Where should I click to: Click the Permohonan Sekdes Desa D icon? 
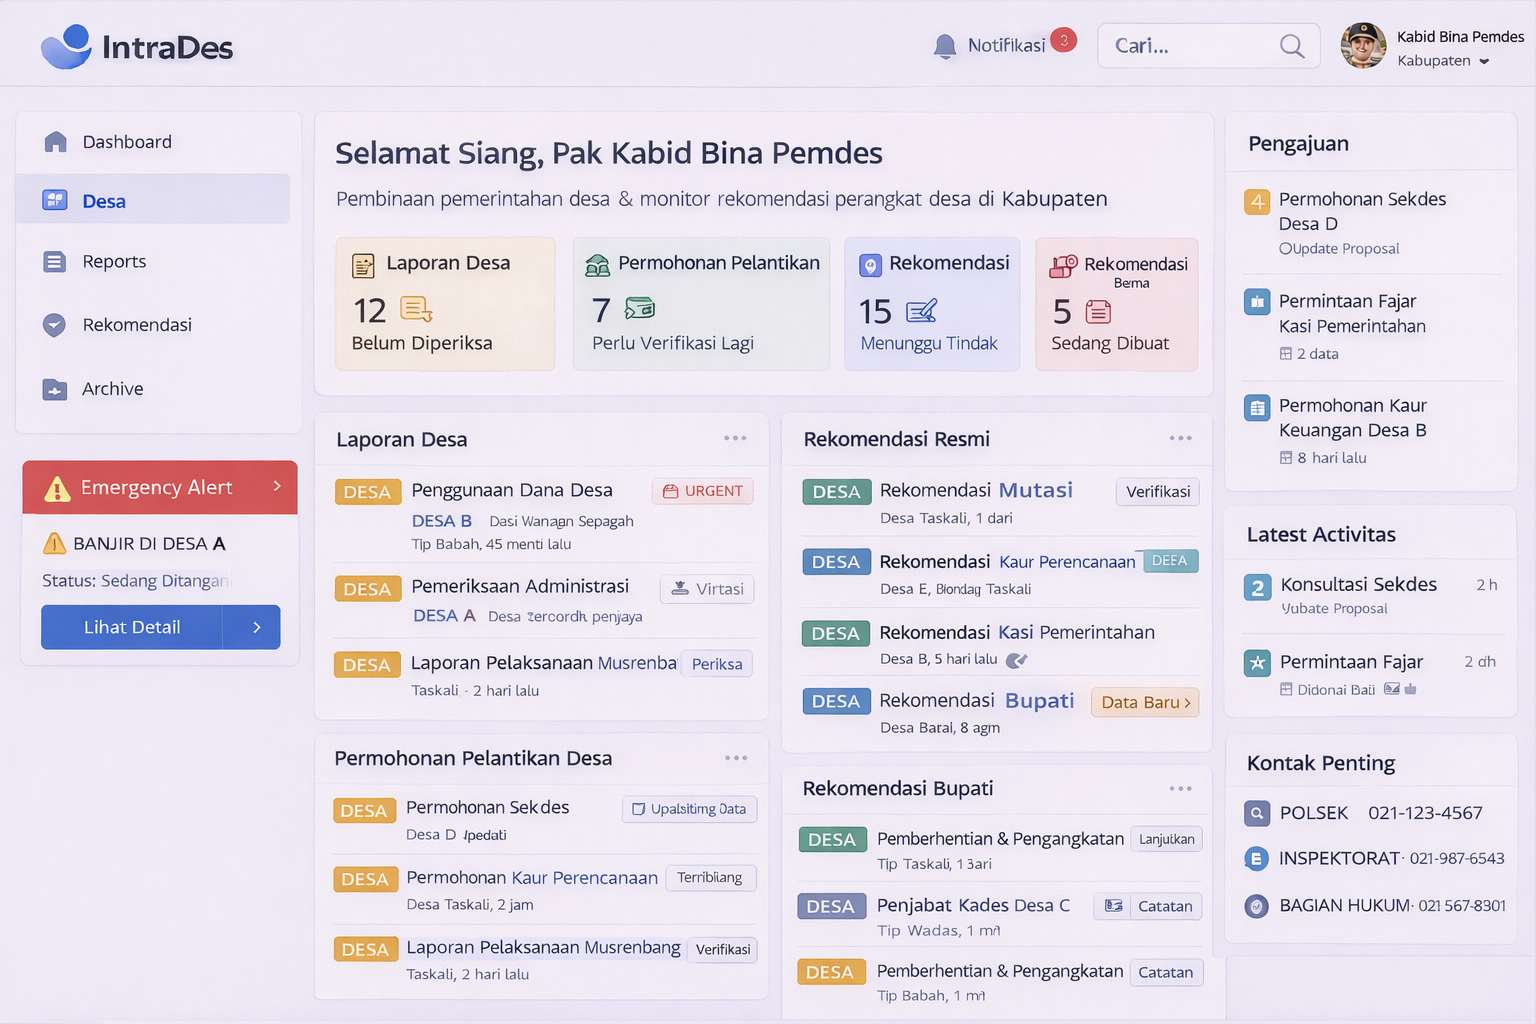(x=1257, y=201)
